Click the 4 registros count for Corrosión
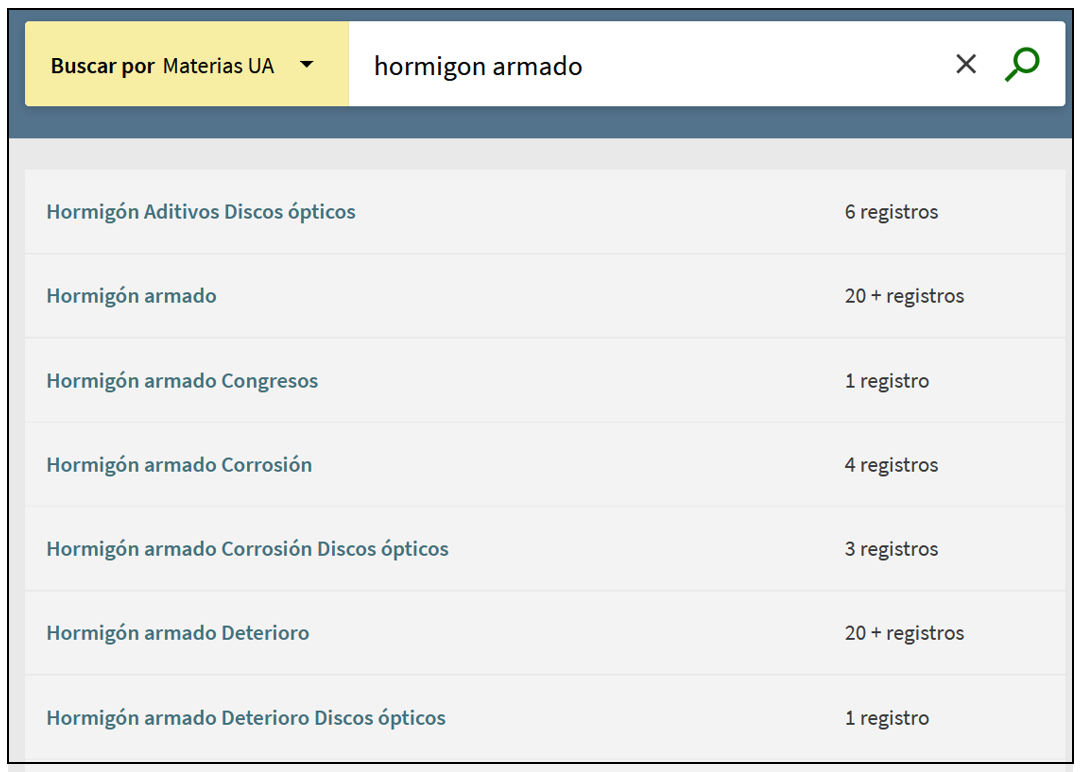This screenshot has height=772, width=1080. pyautogui.click(x=891, y=465)
